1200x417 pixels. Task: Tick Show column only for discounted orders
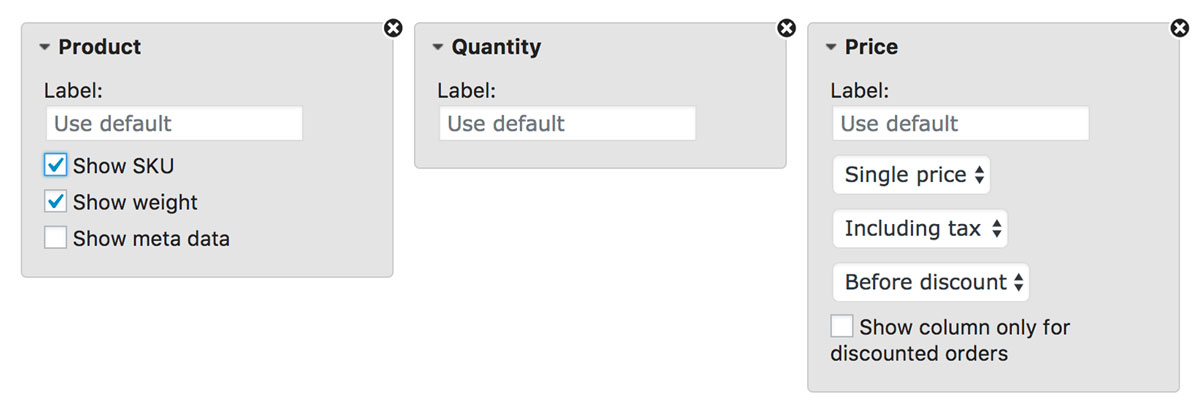(842, 326)
